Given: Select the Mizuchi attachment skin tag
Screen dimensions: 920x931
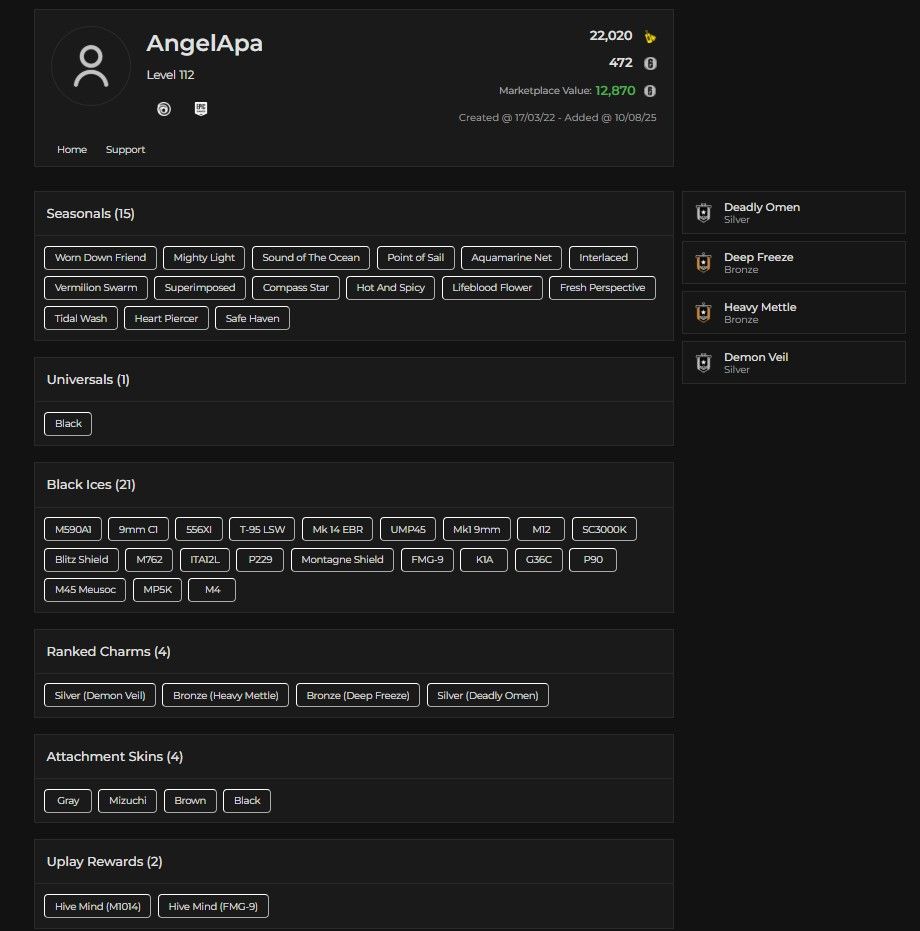Looking at the screenshot, I should (127, 801).
